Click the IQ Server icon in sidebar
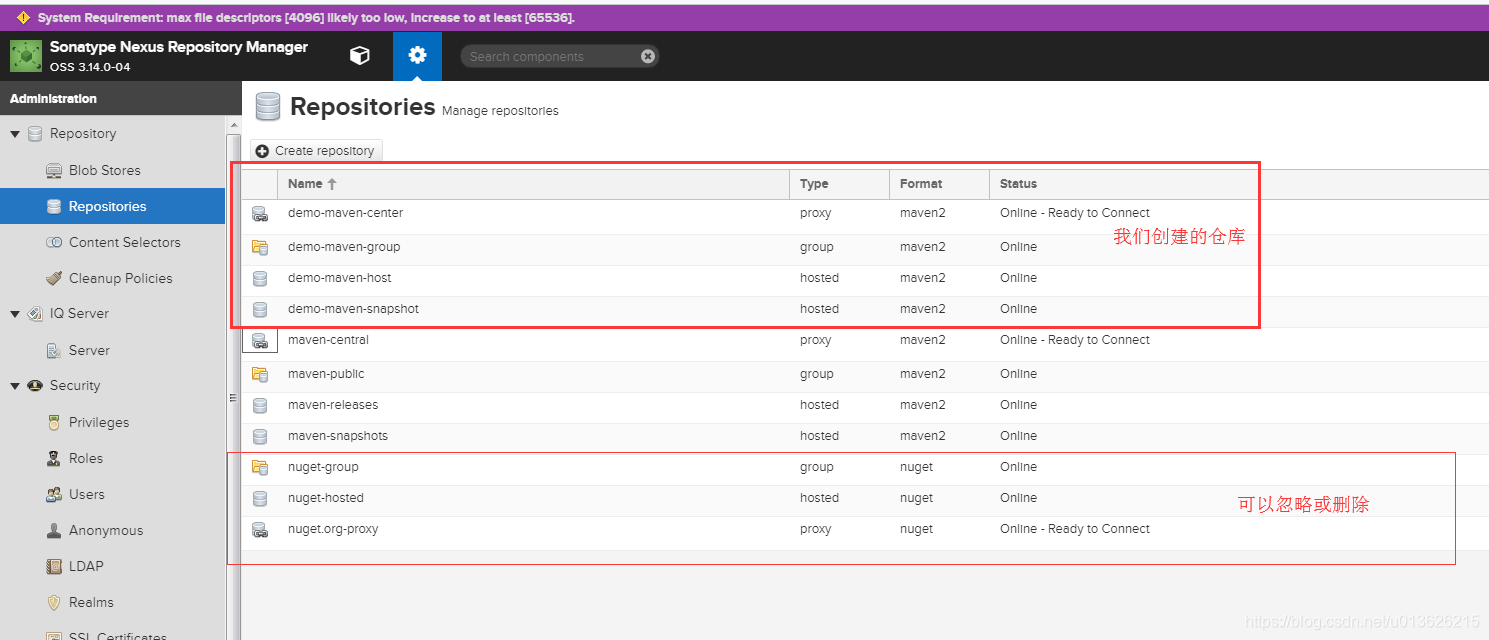This screenshot has width=1489, height=640. point(35,314)
